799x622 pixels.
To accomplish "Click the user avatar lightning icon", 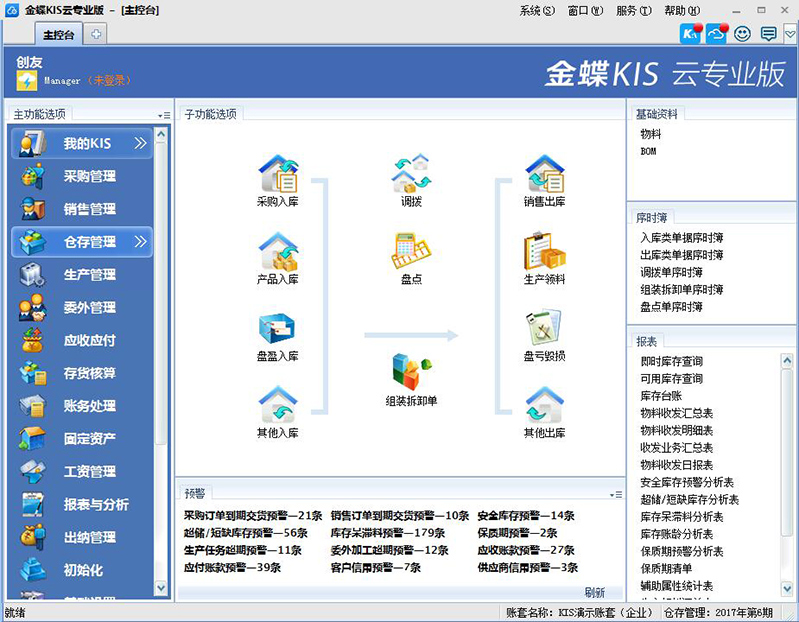I will coord(26,80).
